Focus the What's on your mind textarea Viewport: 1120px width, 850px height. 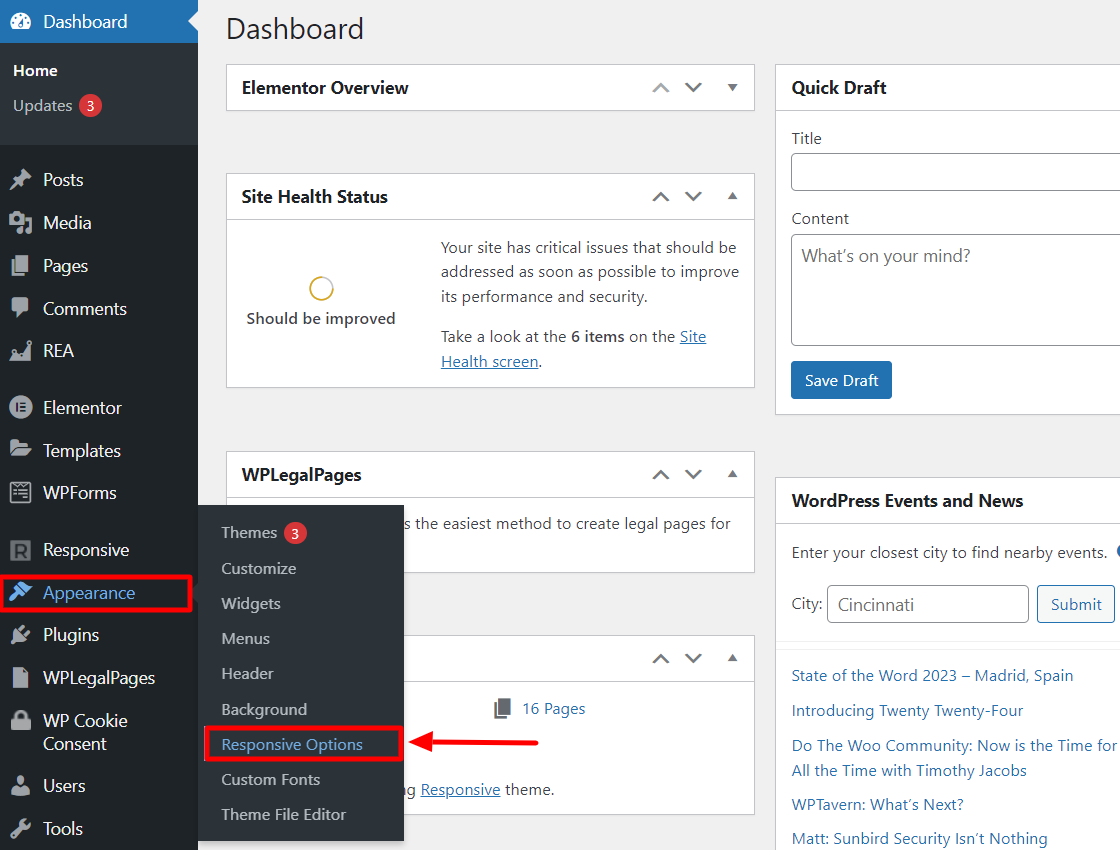point(956,290)
